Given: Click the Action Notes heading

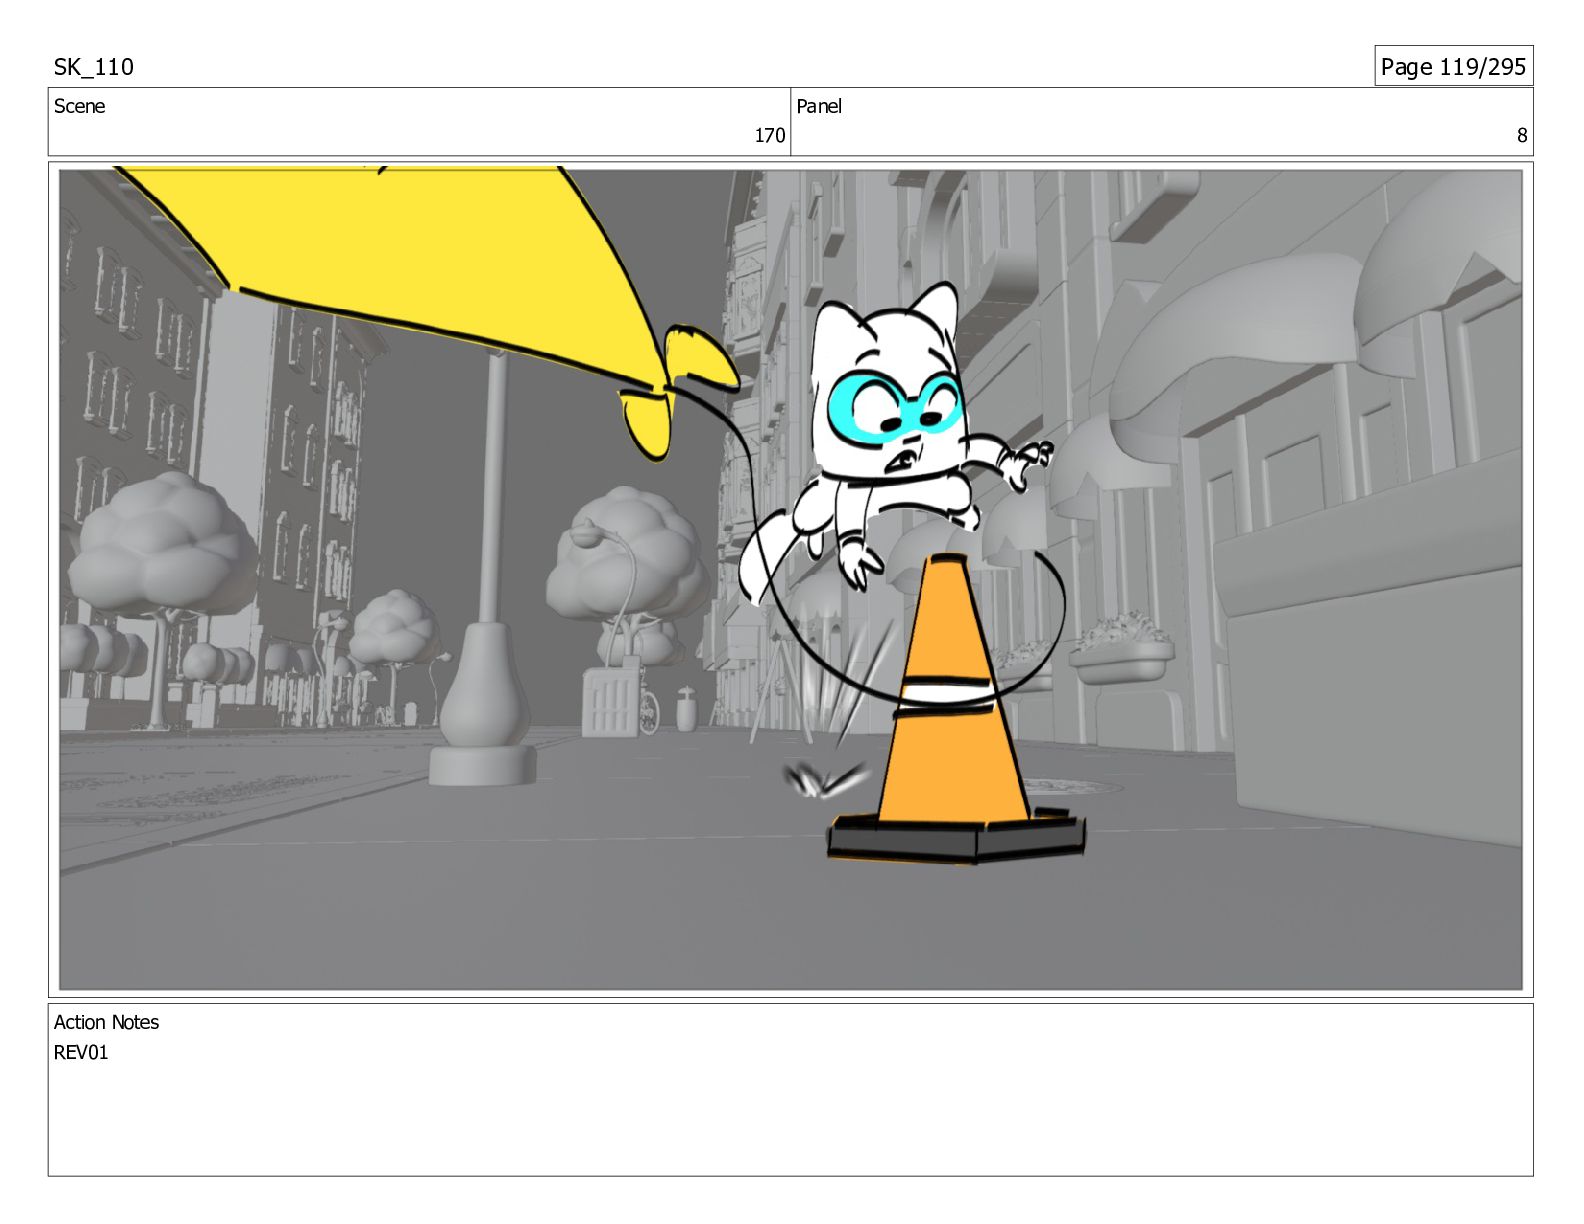Looking at the screenshot, I should [x=106, y=1022].
